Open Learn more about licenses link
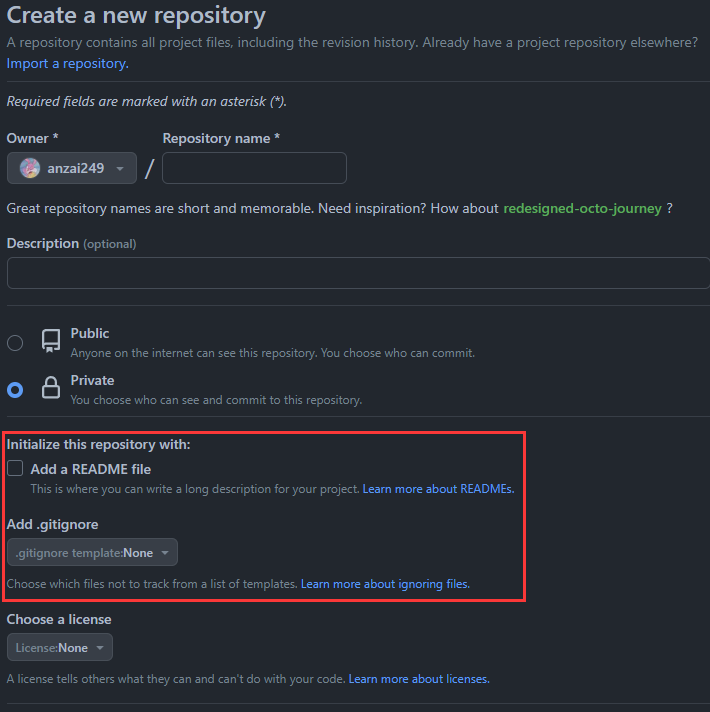The image size is (710, 712). point(419,679)
